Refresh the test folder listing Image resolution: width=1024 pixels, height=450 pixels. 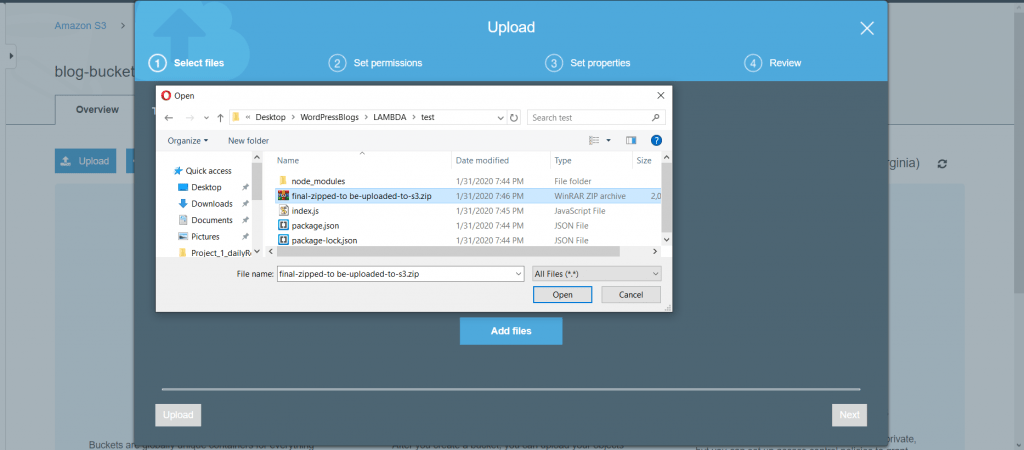click(x=514, y=117)
